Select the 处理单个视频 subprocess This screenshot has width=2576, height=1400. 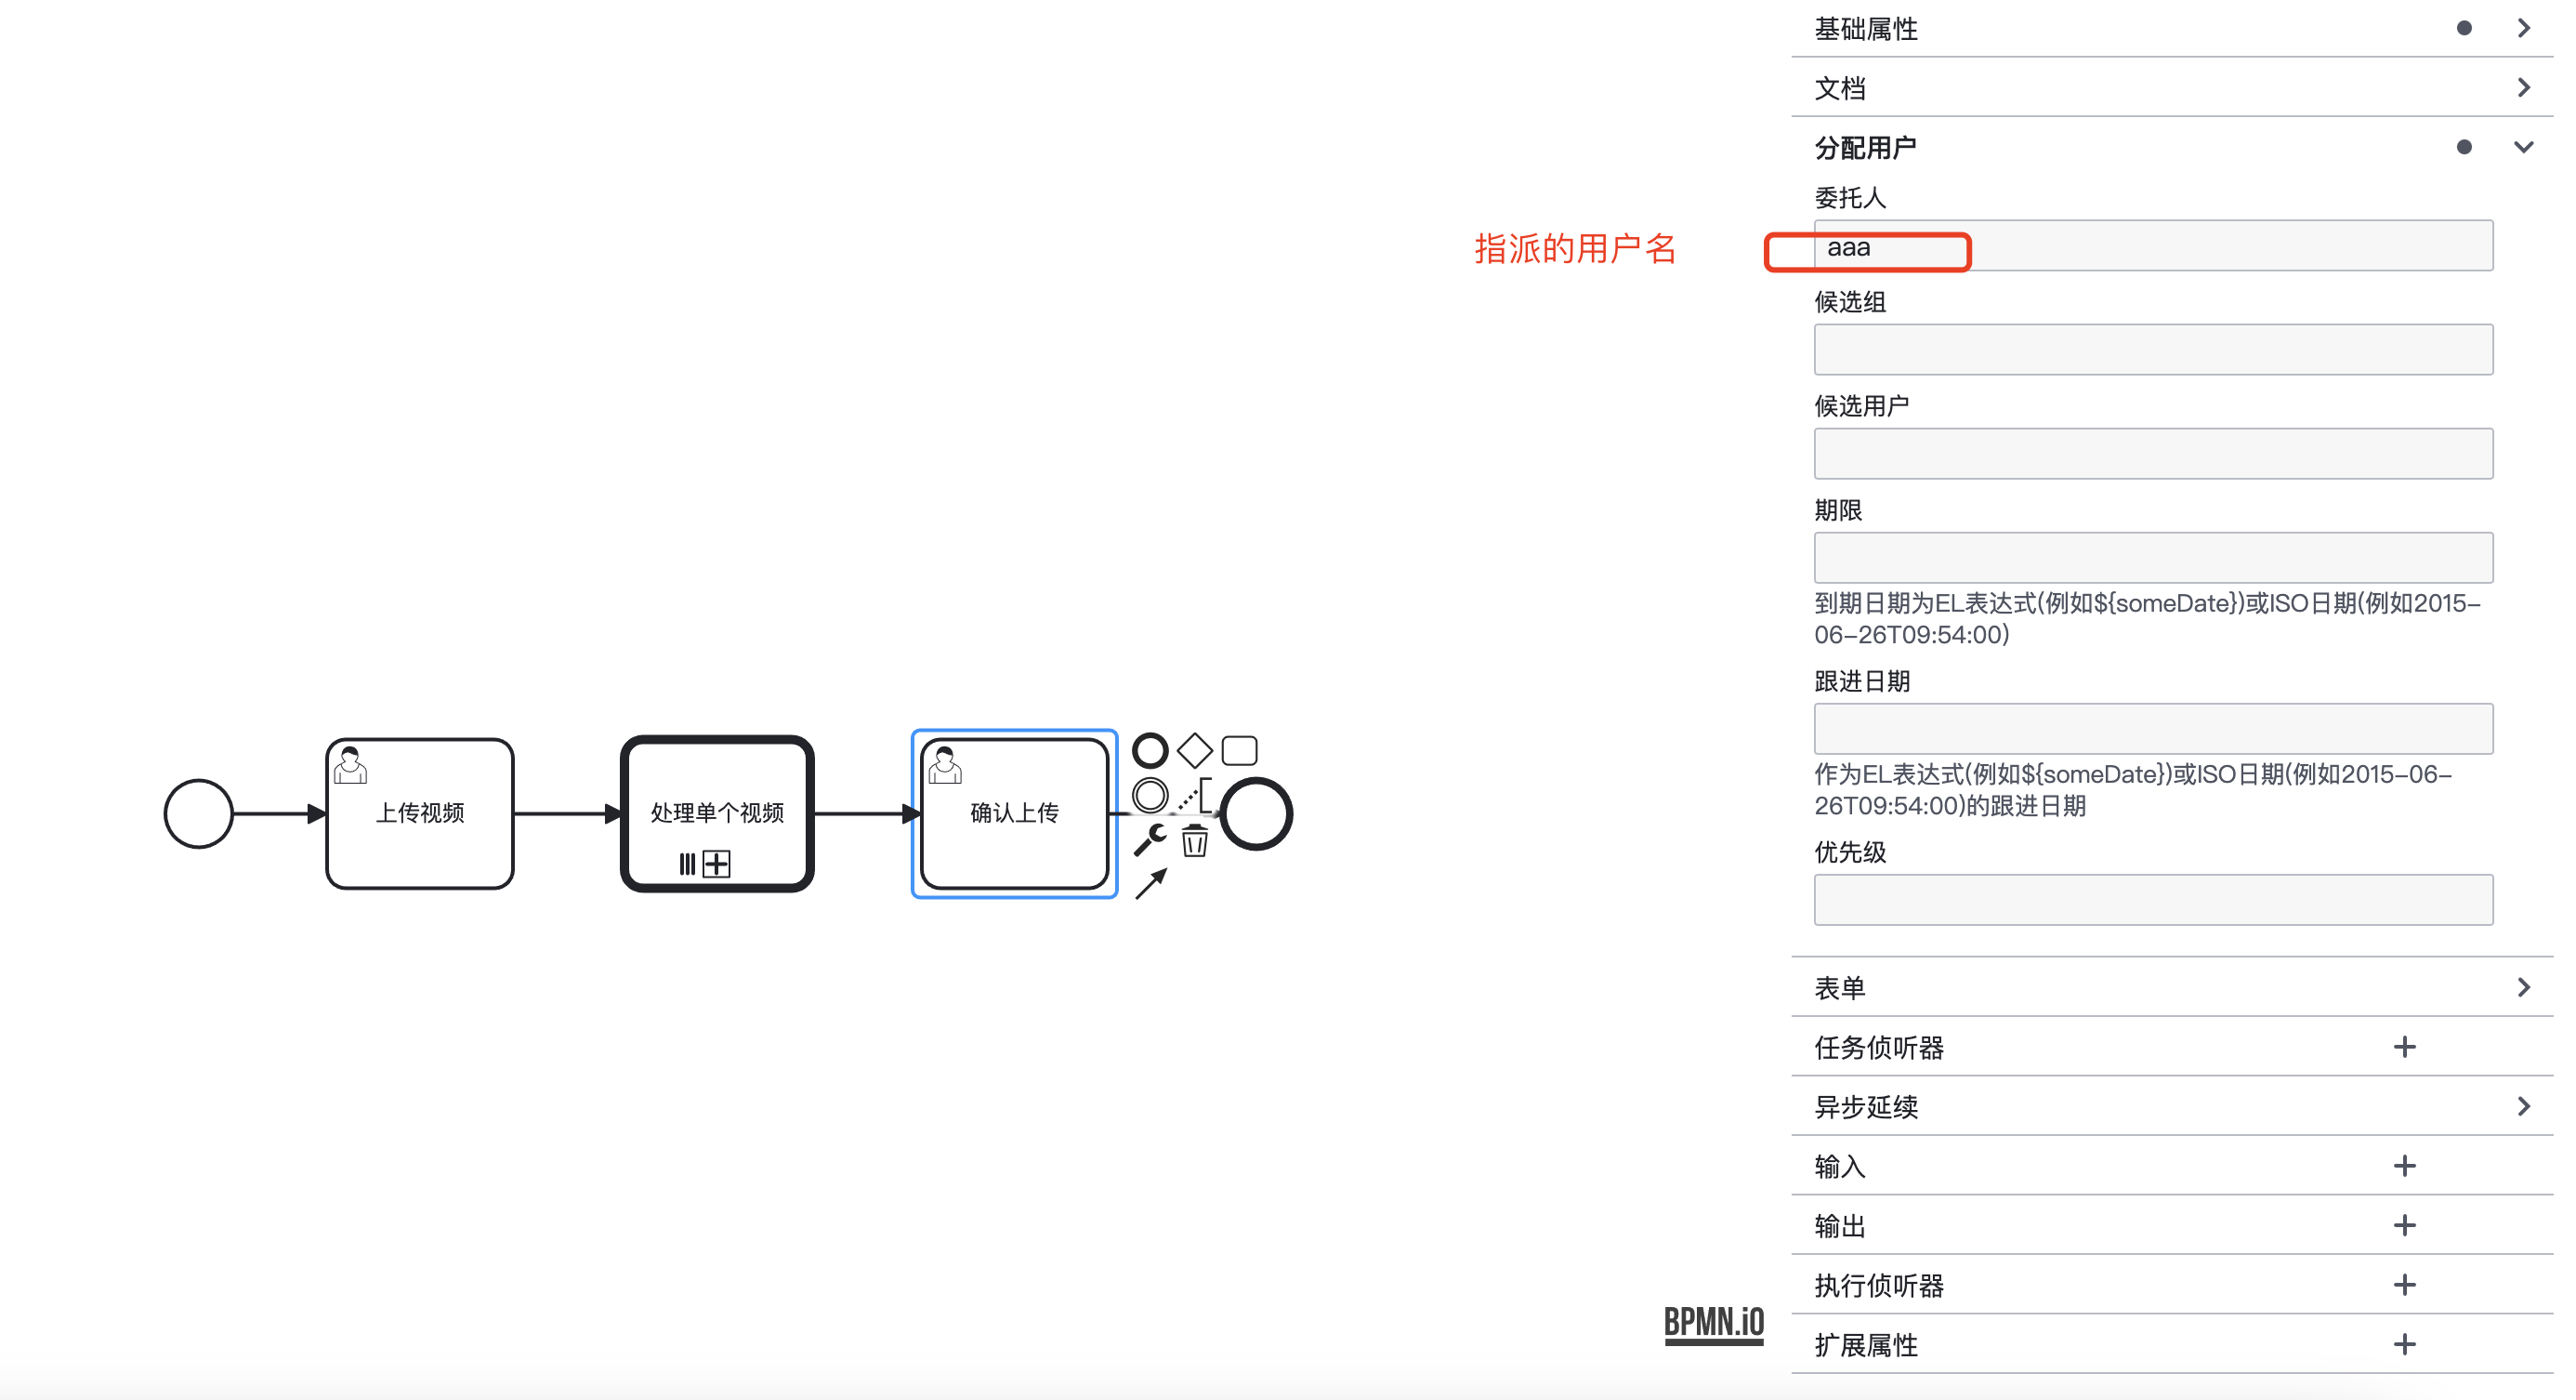(716, 813)
